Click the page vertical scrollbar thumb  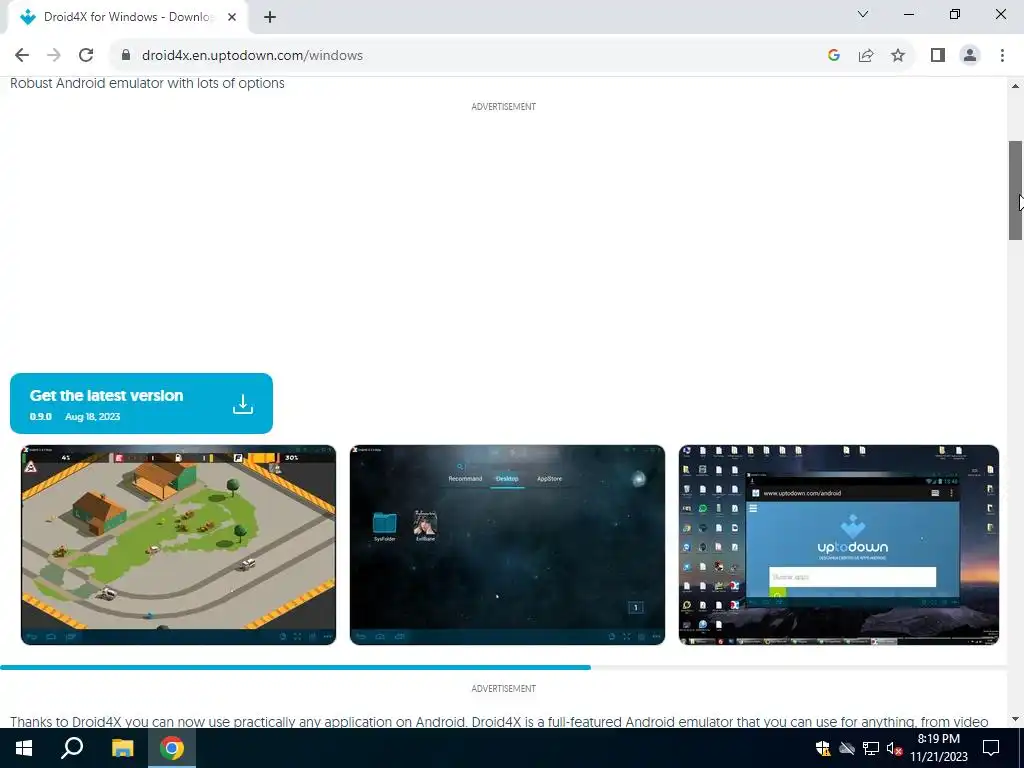point(1015,191)
